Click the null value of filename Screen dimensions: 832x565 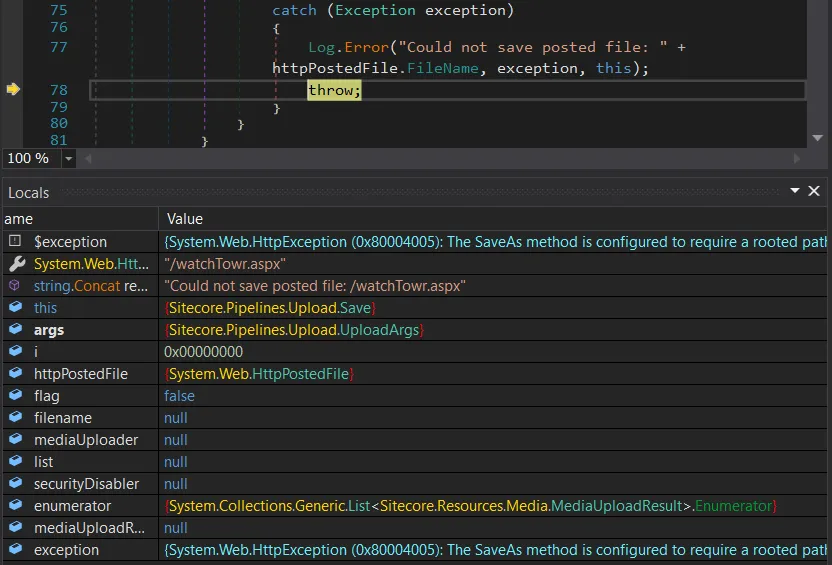click(176, 418)
